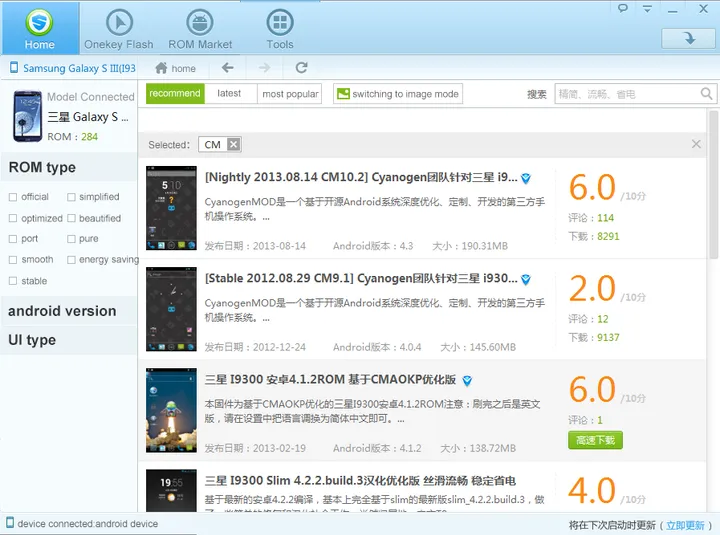The image size is (720, 535).
Task: Check the official ROM type checkbox
Action: coord(13,197)
